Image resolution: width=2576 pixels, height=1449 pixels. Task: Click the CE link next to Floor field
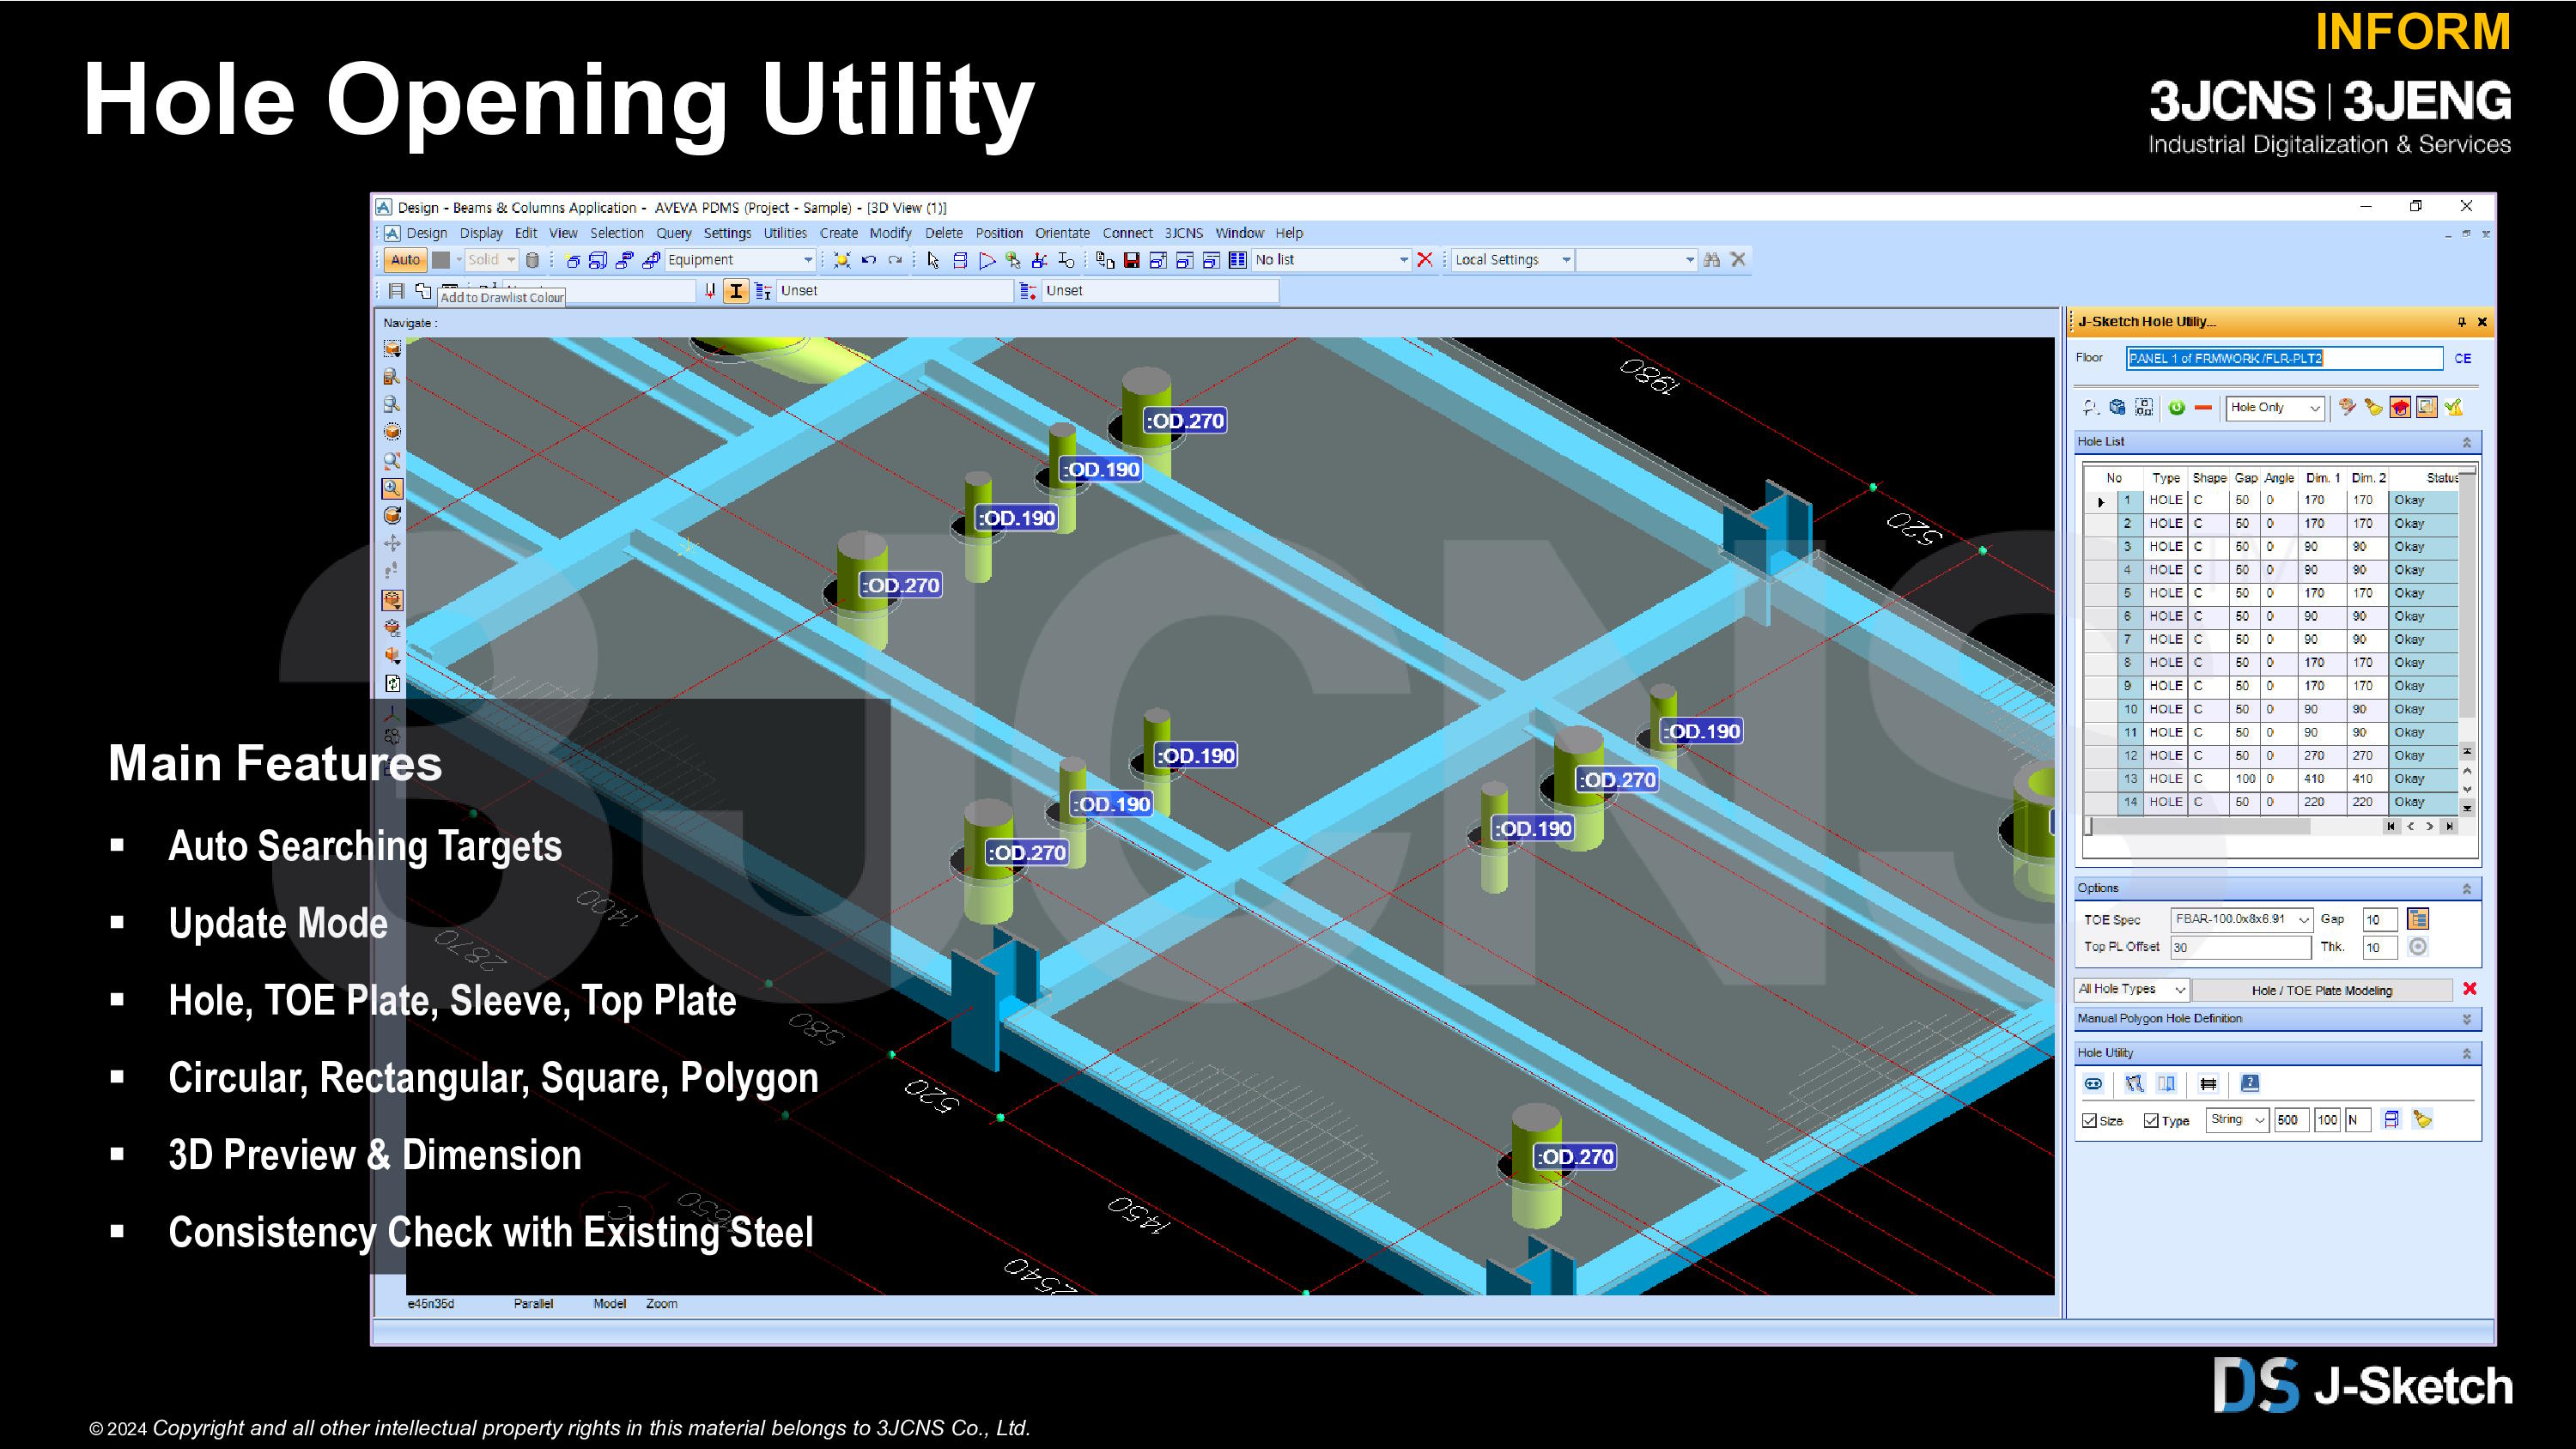[2462, 358]
